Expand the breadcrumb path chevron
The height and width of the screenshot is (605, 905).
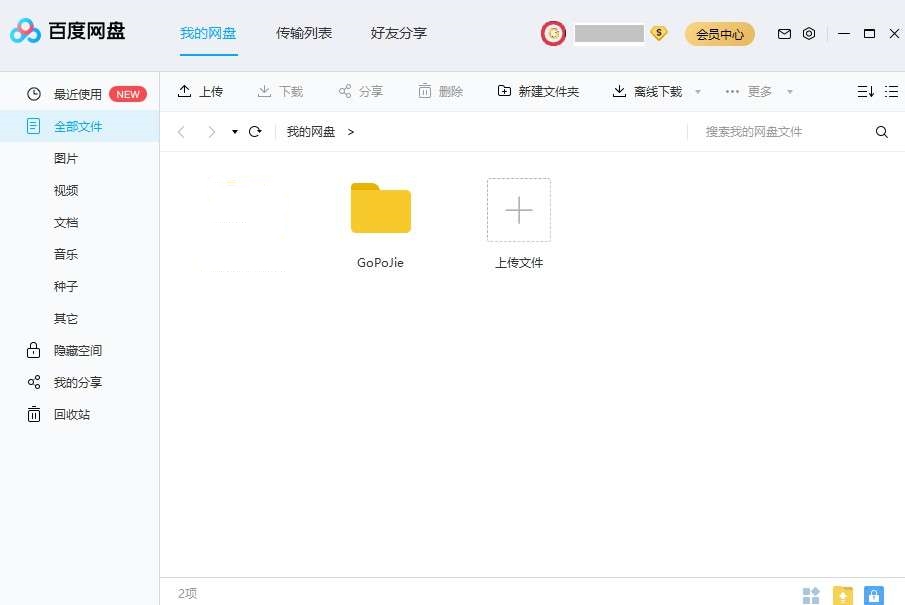pos(350,132)
